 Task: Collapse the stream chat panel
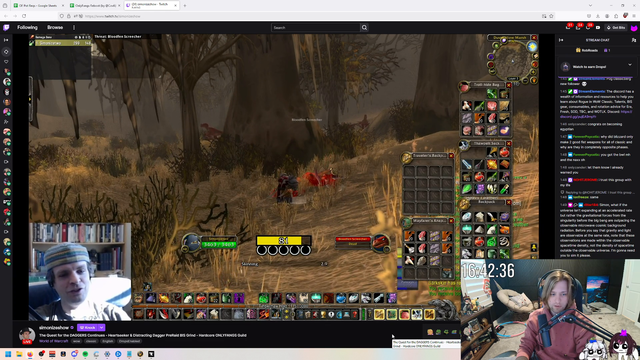561,40
